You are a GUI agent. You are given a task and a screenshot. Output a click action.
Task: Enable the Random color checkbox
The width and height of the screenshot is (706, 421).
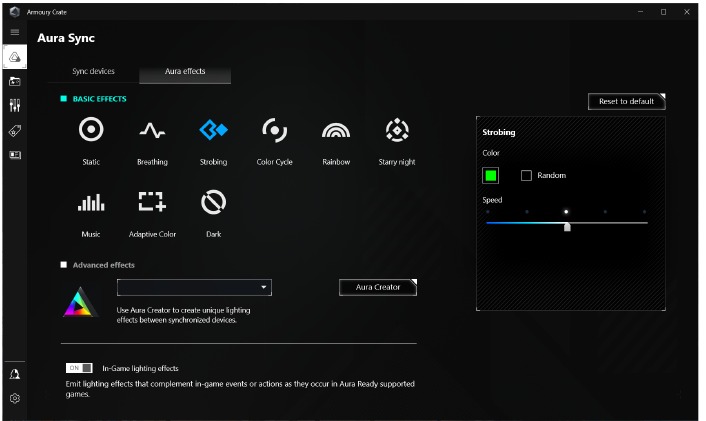tap(526, 176)
